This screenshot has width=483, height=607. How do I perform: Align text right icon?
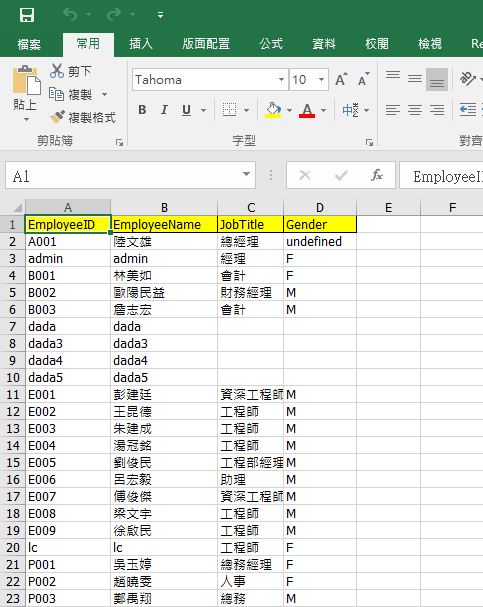pyautogui.click(x=437, y=110)
